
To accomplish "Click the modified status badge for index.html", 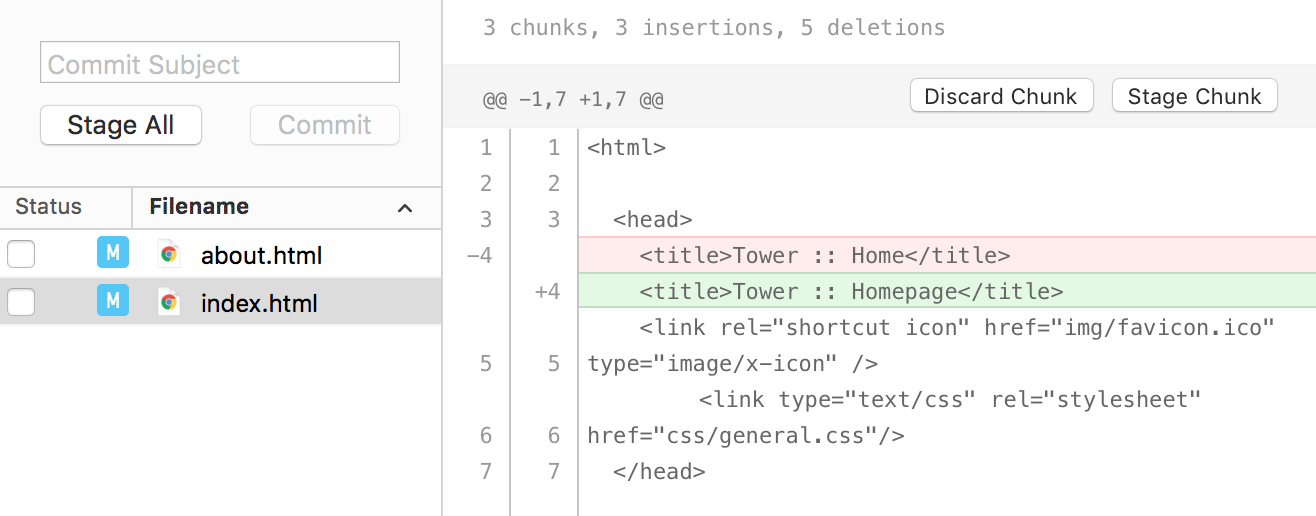I will [x=113, y=302].
